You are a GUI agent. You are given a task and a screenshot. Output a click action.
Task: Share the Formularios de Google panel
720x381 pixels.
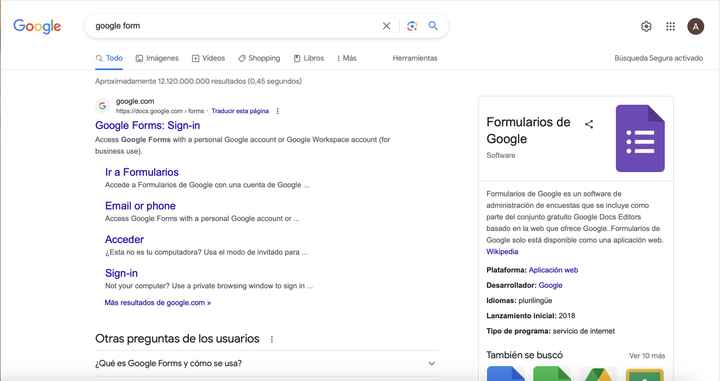coord(589,124)
